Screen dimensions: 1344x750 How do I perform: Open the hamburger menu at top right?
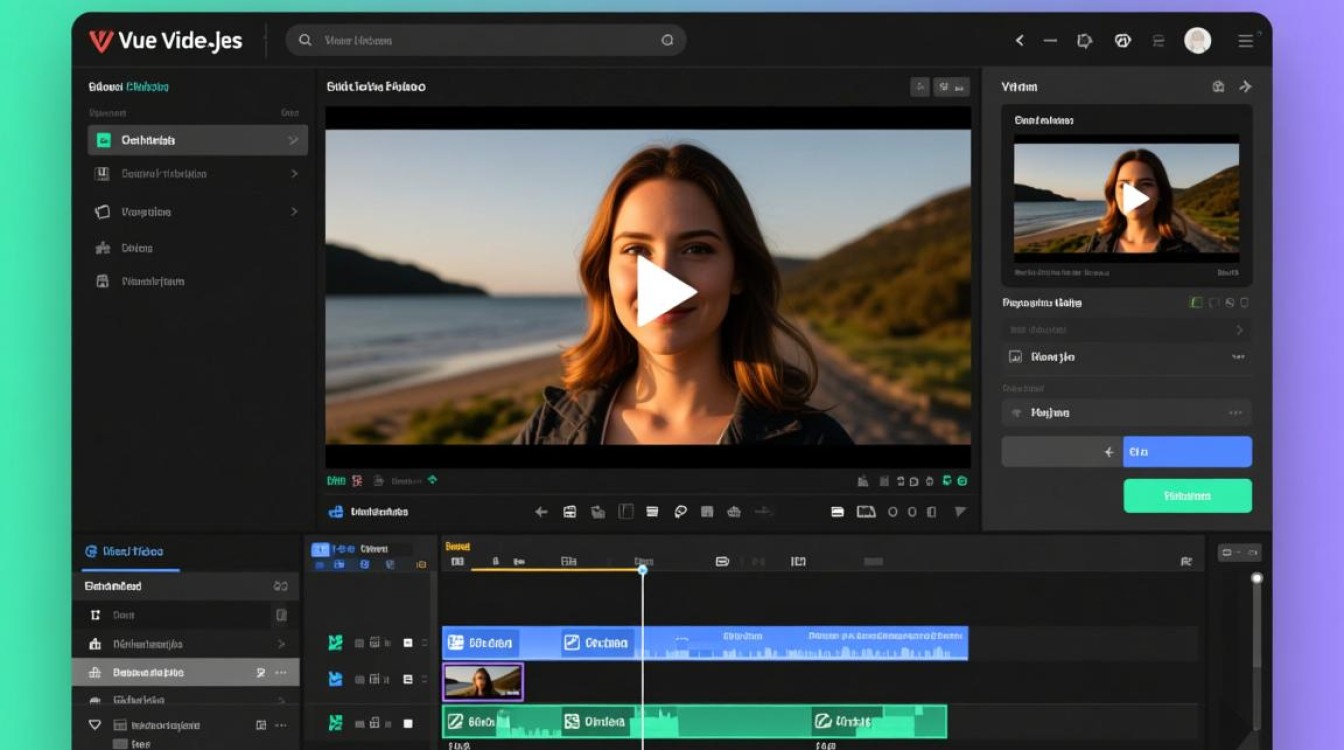pyautogui.click(x=1245, y=41)
